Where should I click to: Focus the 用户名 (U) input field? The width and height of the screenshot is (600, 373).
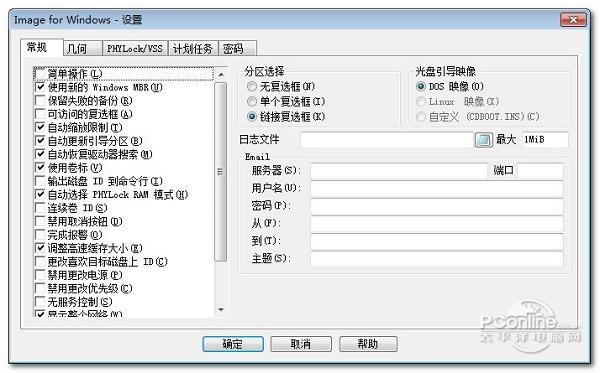pos(437,189)
